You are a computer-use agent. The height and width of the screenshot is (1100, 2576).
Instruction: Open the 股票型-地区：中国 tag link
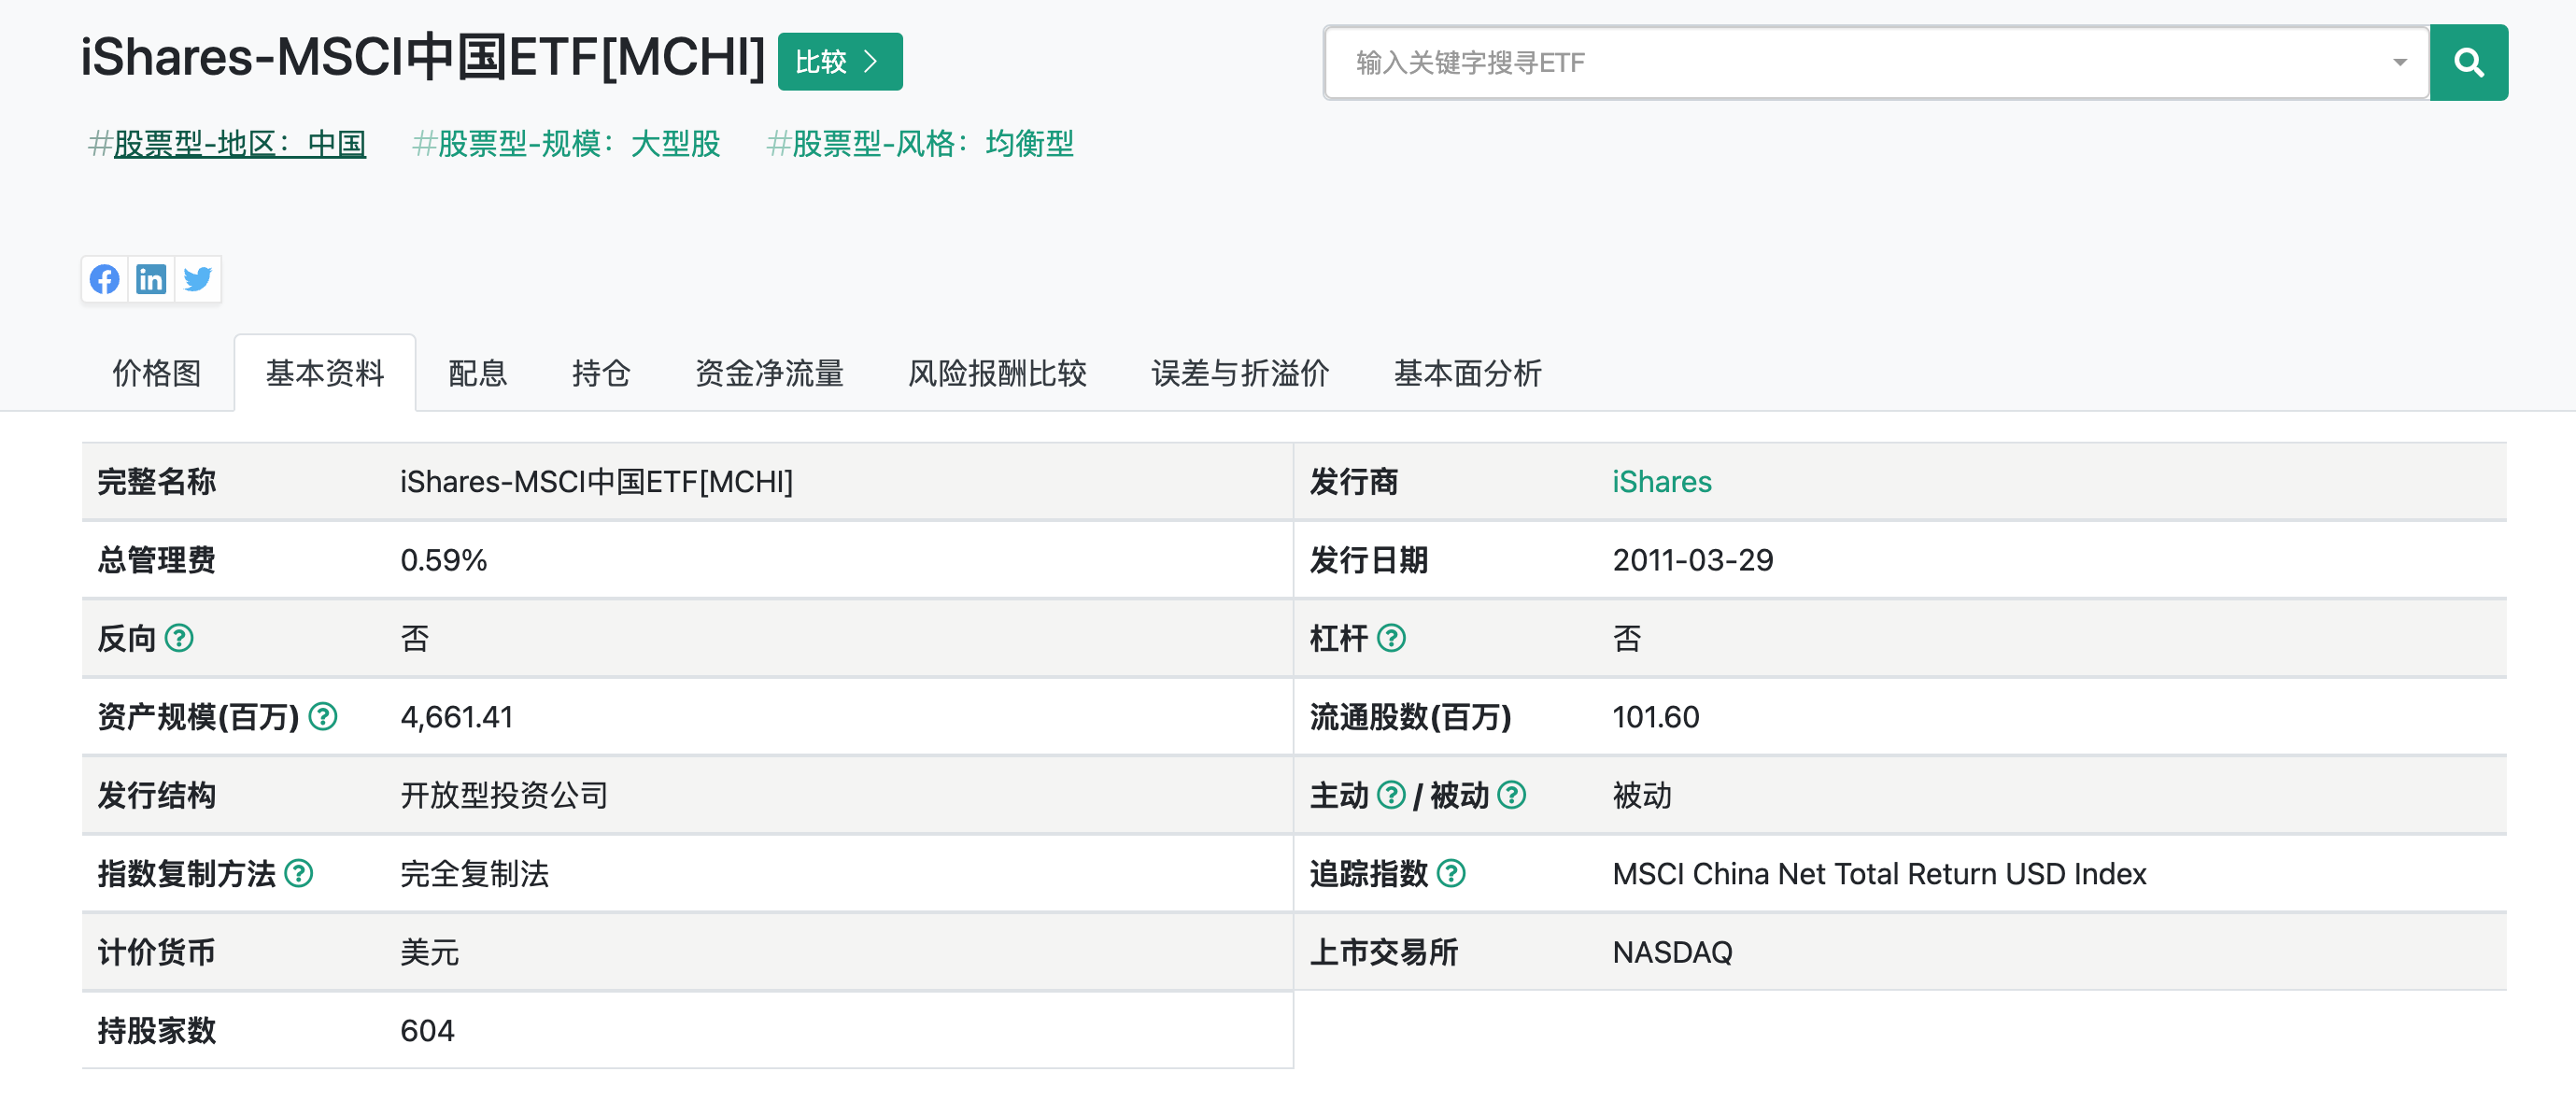point(239,144)
